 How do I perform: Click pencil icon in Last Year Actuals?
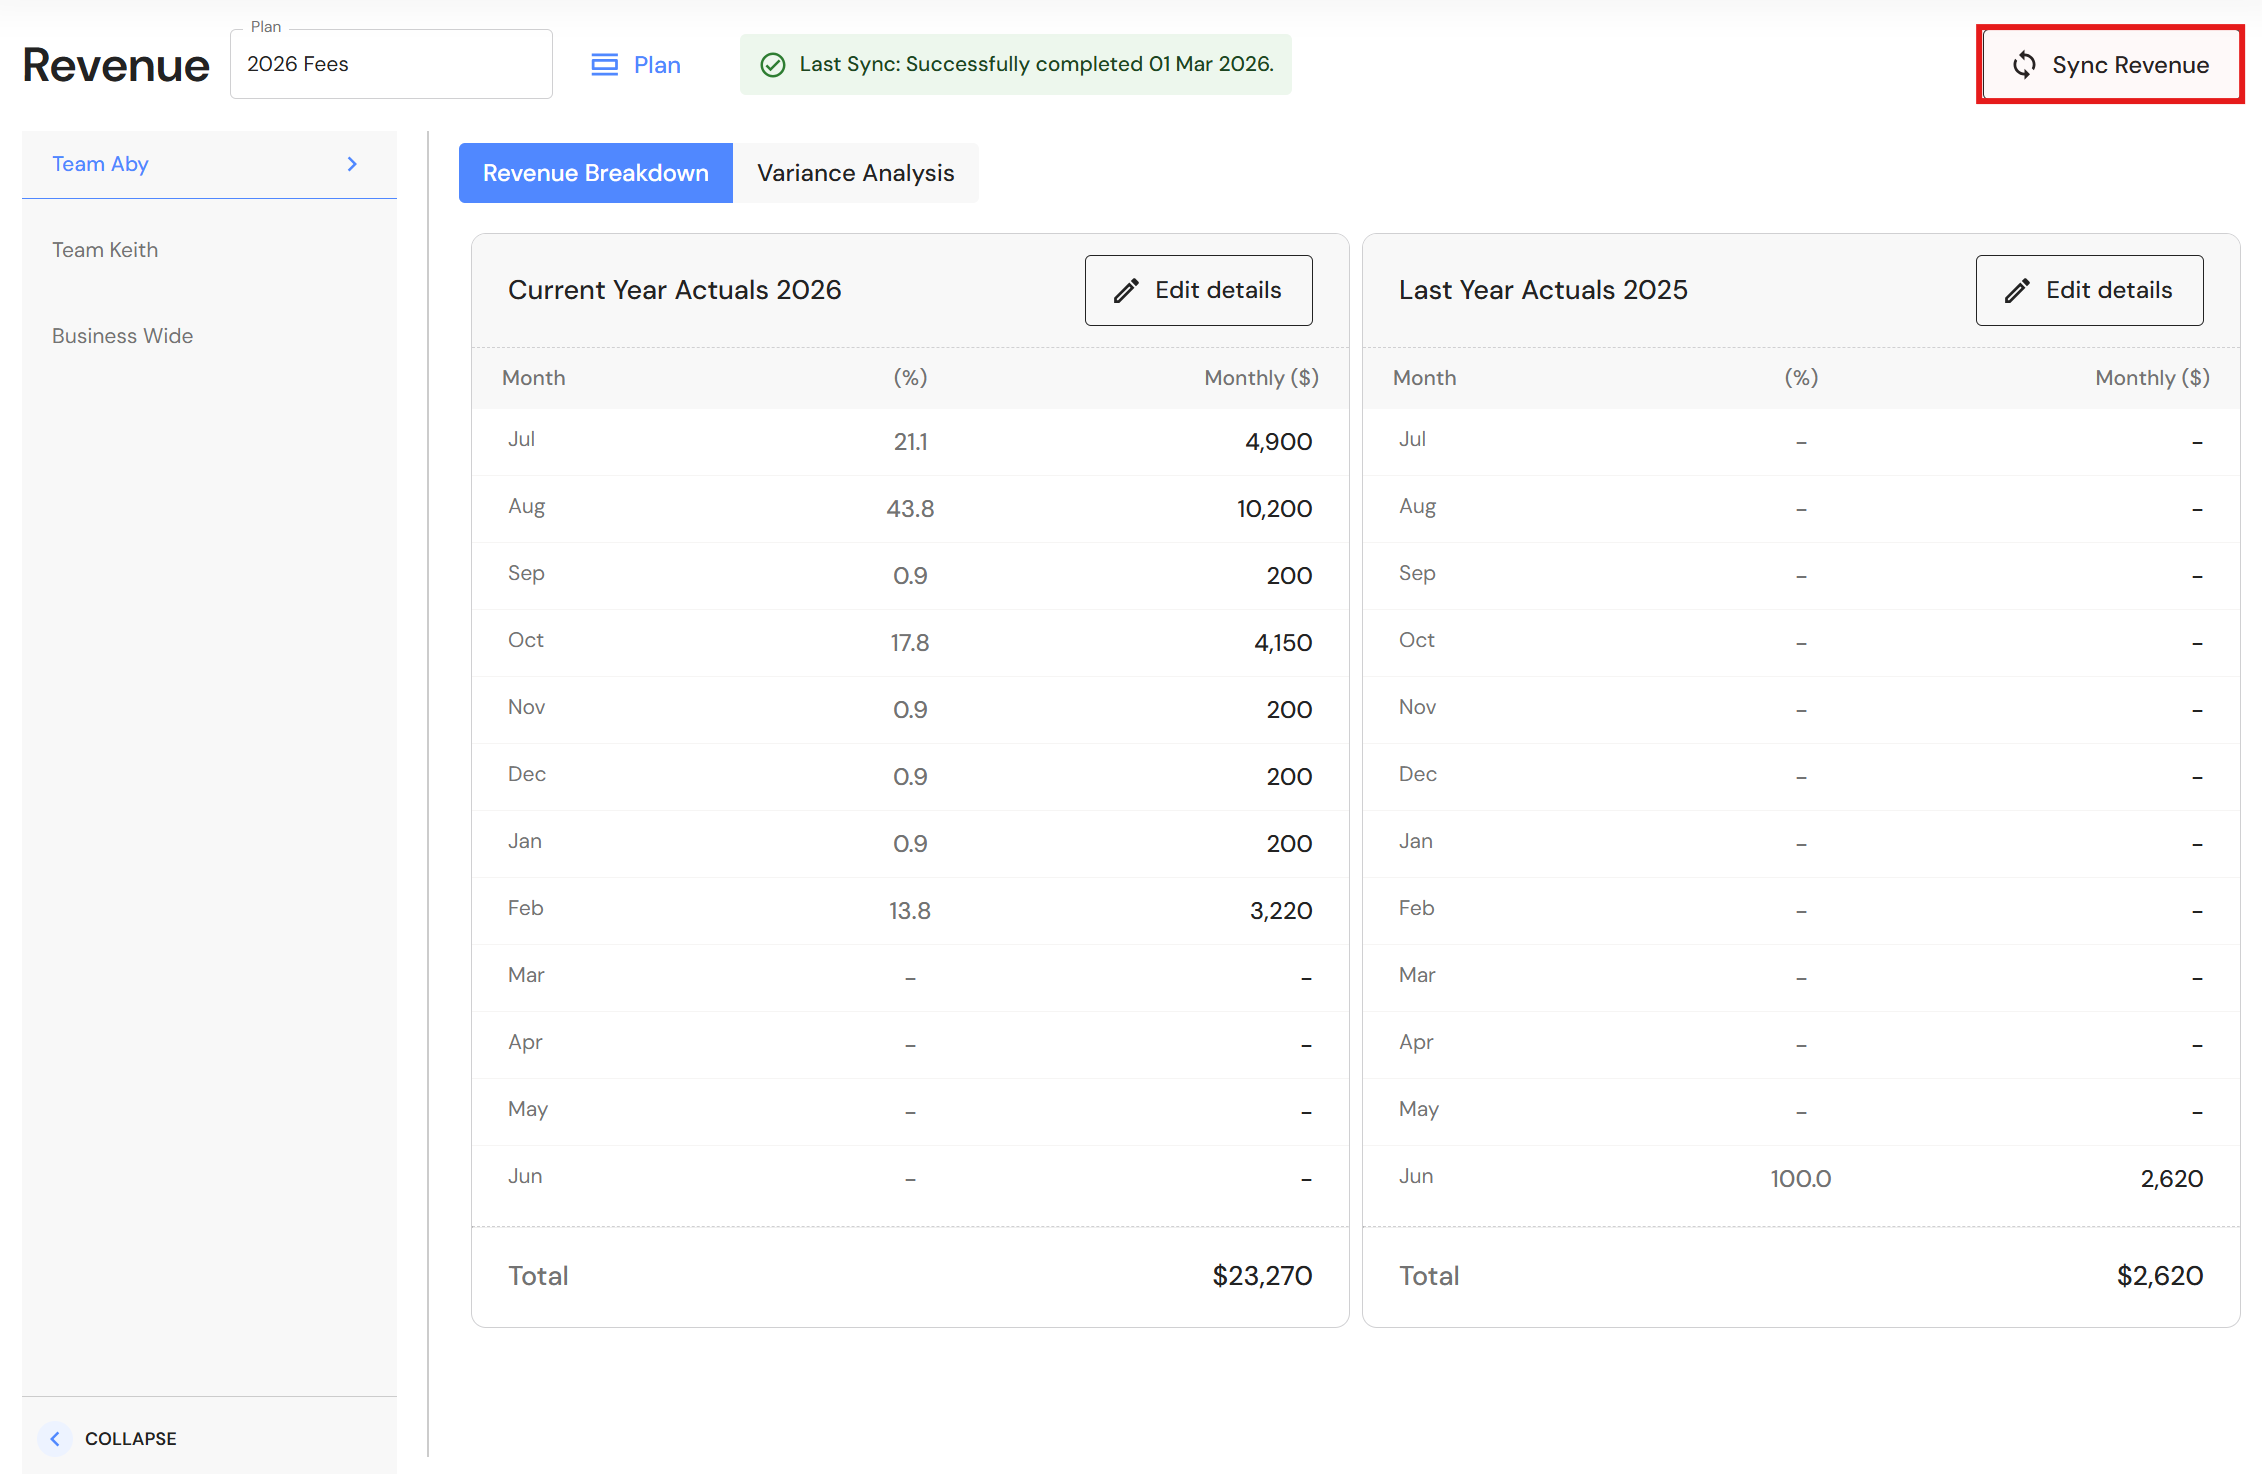point(2017,291)
